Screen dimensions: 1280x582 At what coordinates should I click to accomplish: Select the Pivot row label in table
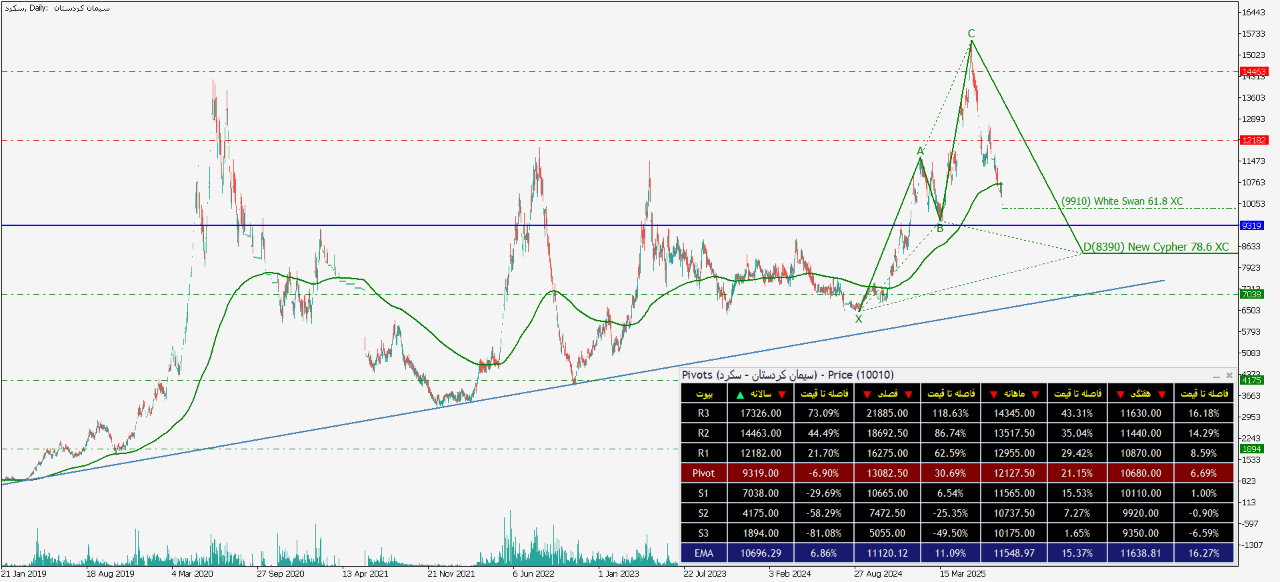click(x=706, y=473)
